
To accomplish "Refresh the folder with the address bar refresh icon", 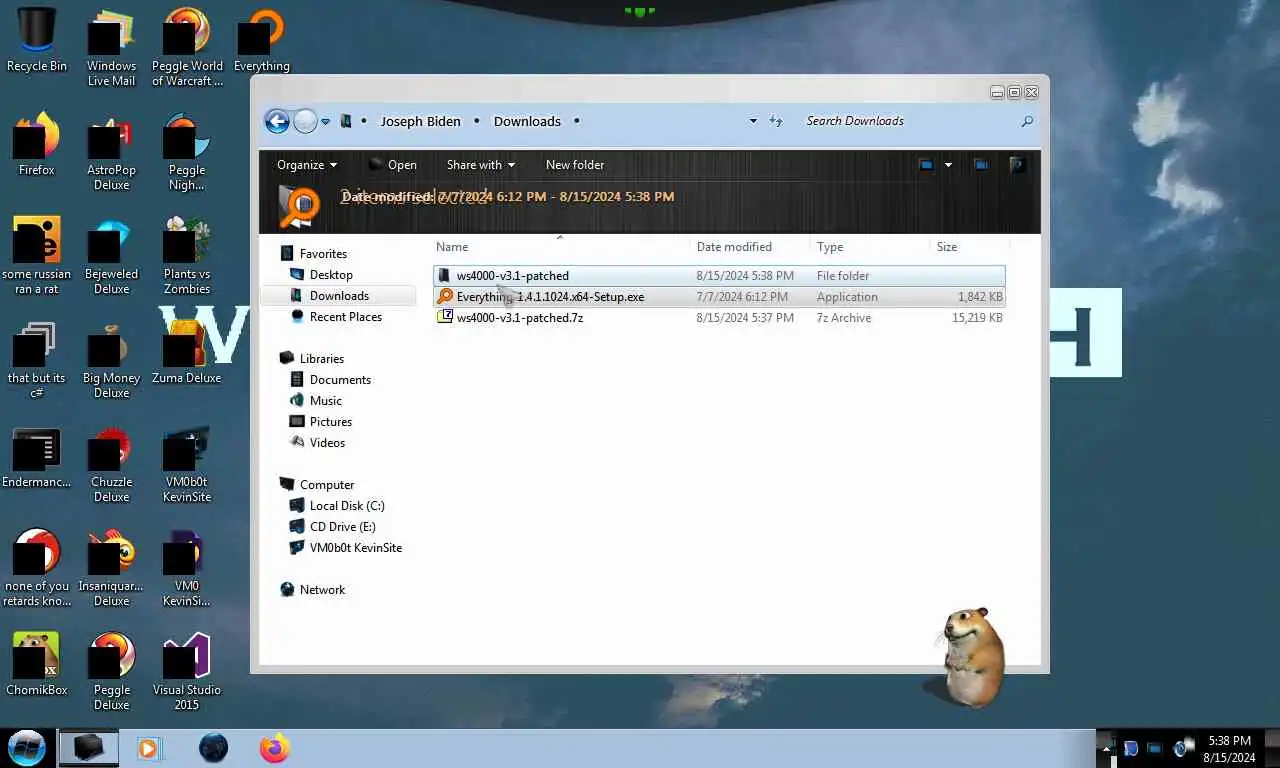I will pos(776,121).
